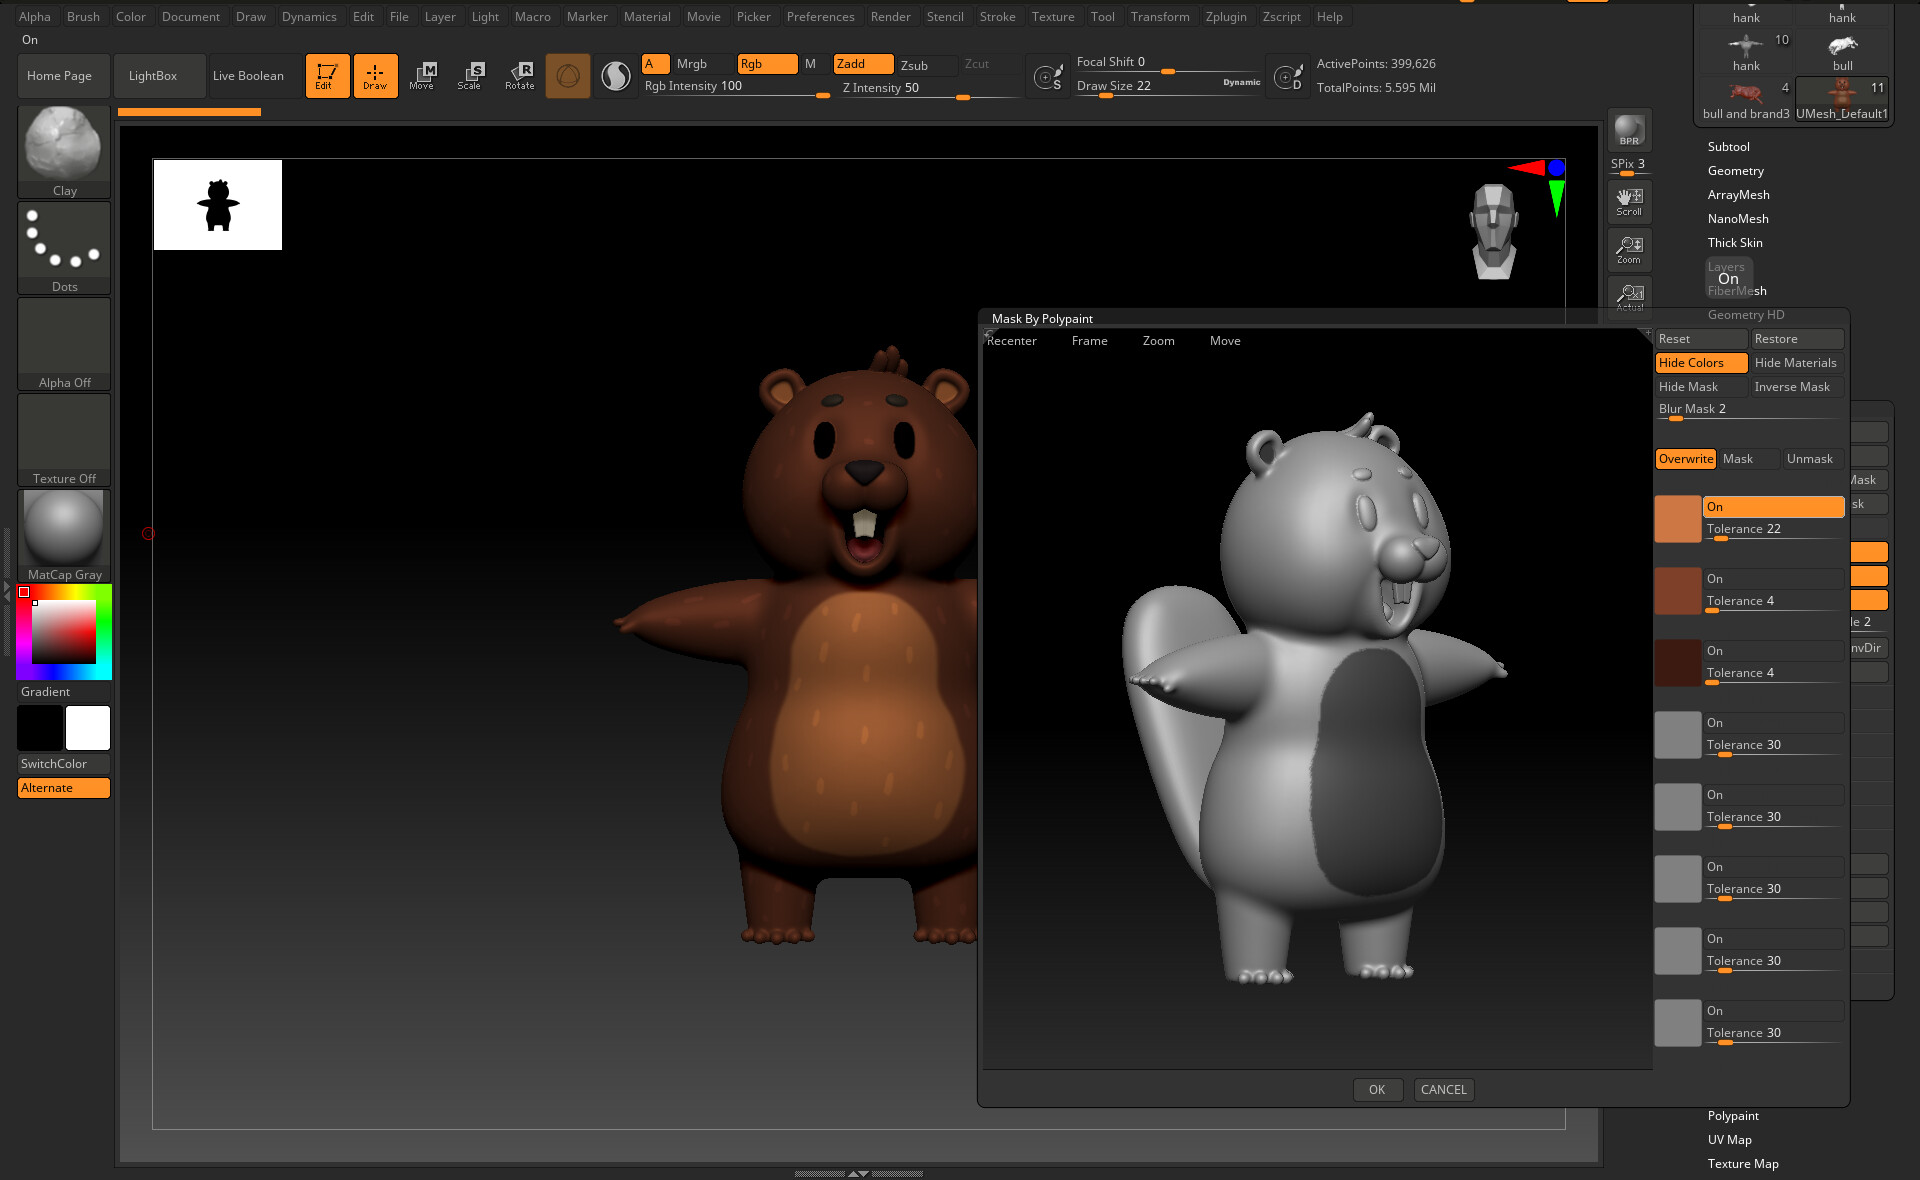Click the beaver silhouette thumbnail
The width and height of the screenshot is (1920, 1180).
[218, 205]
